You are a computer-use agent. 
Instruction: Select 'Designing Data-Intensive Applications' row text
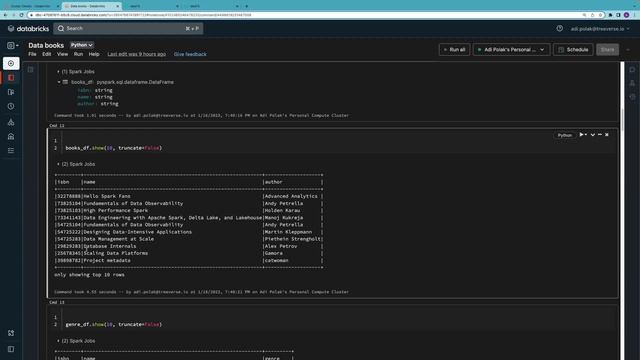138,232
